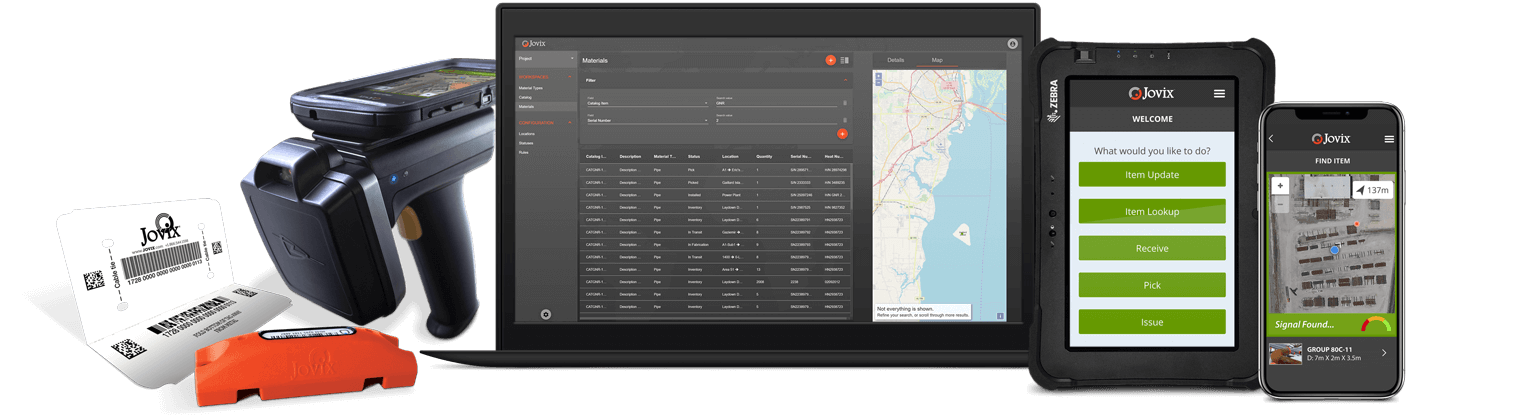This screenshot has height=420, width=1536.
Task: Zoom in on the phone map
Action: click(x=1280, y=186)
